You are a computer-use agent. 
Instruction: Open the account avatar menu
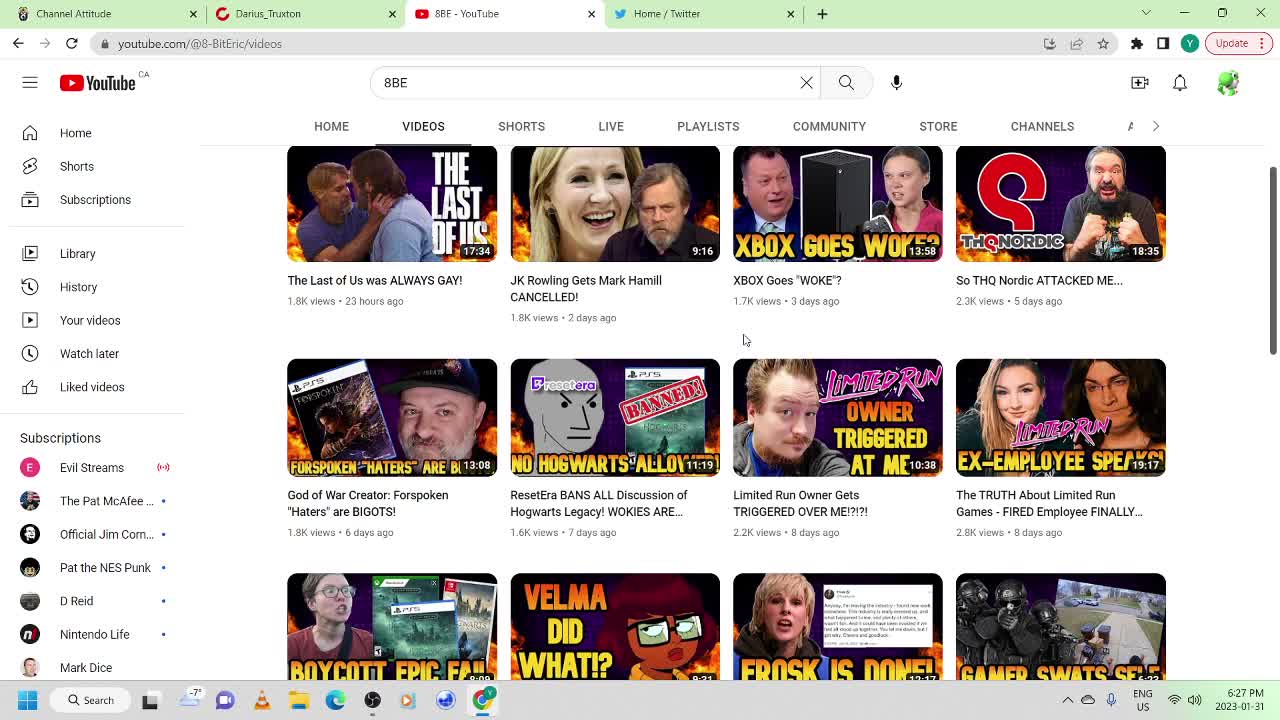(x=1228, y=83)
